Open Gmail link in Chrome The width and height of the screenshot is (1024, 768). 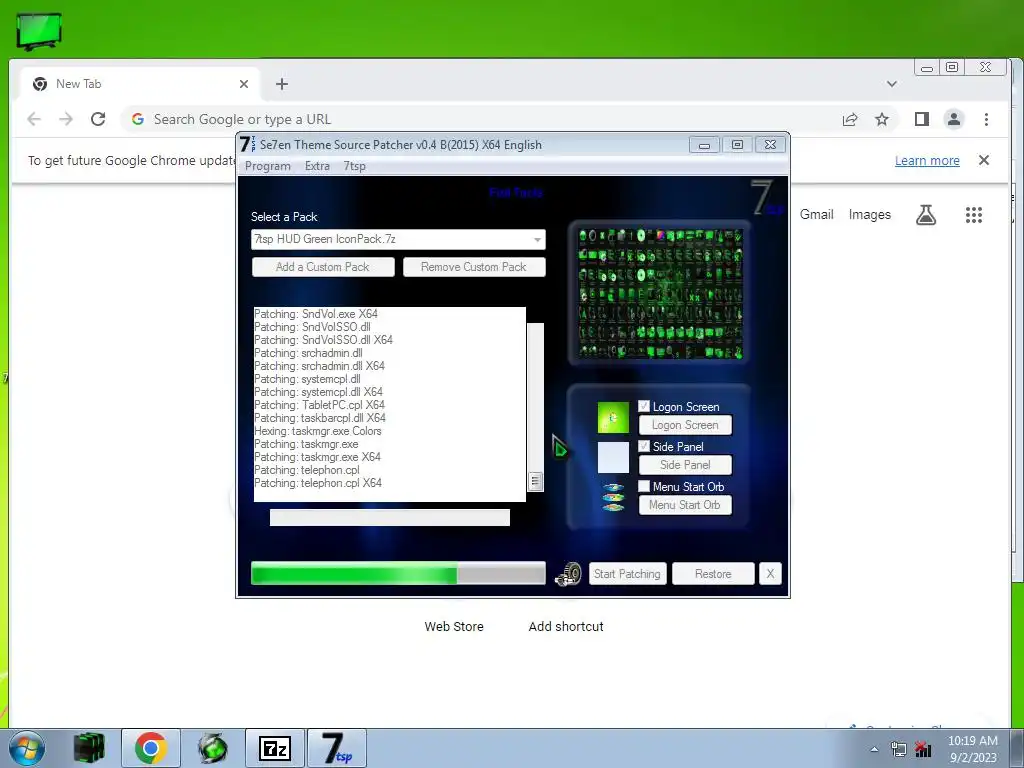click(816, 215)
